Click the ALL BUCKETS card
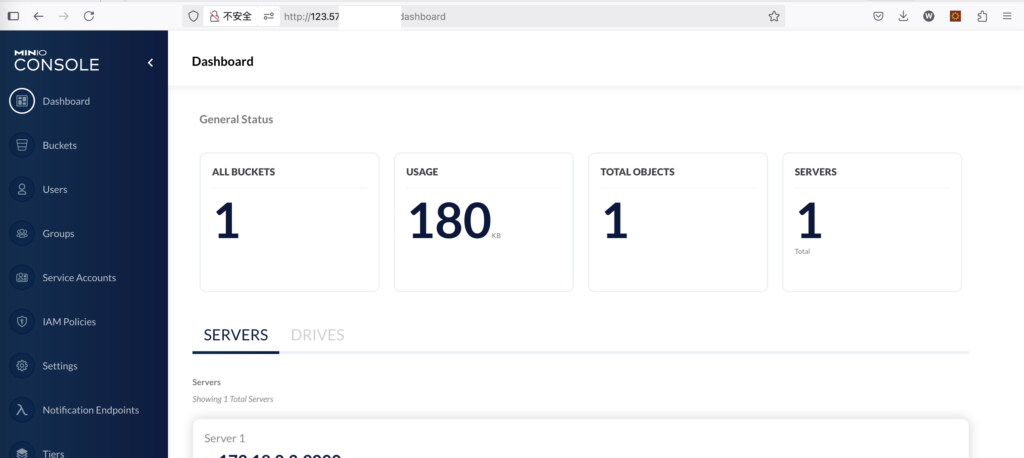This screenshot has width=1024, height=458. 289,222
